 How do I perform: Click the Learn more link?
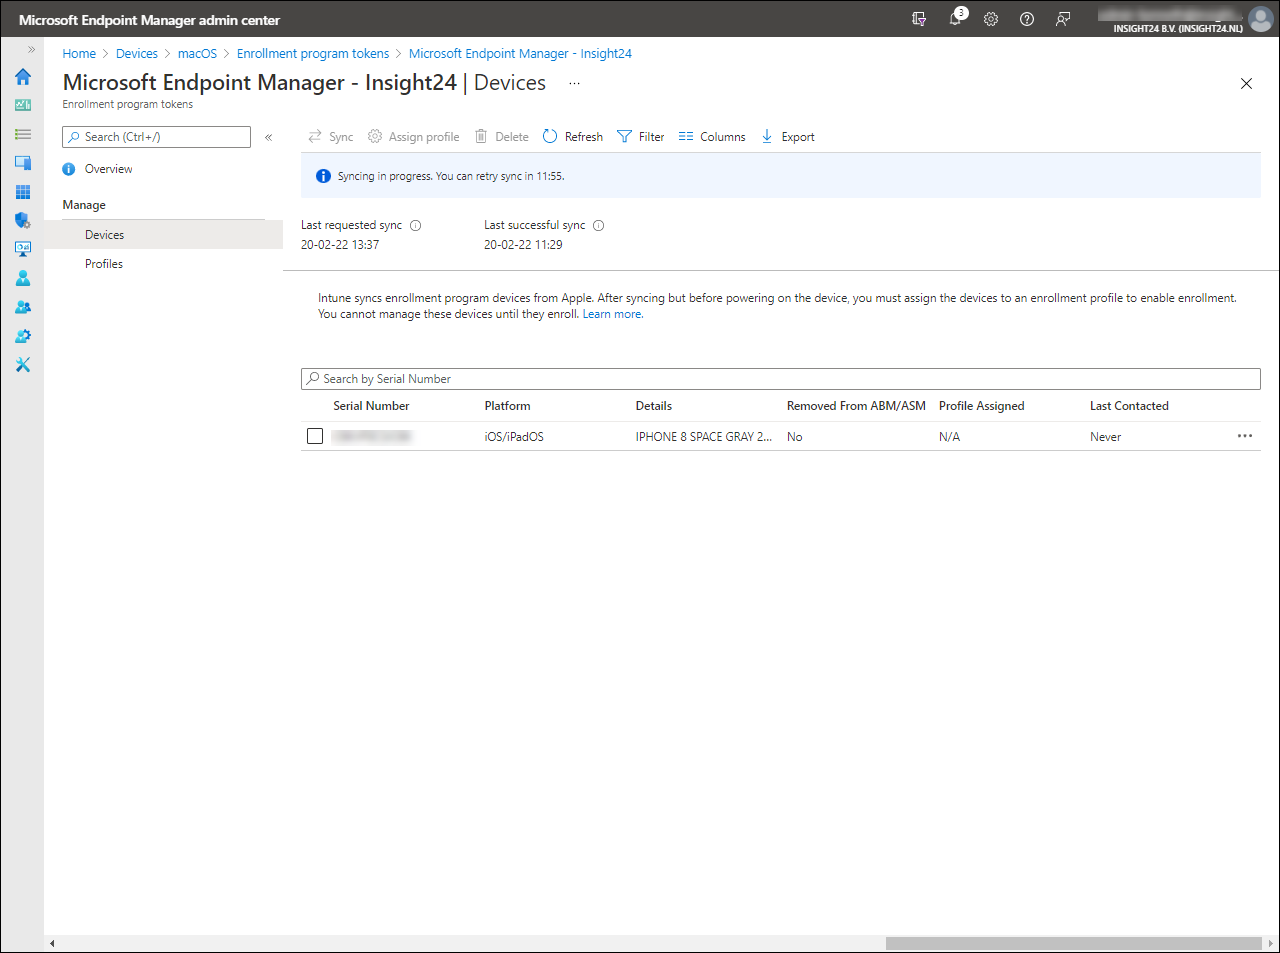[612, 314]
